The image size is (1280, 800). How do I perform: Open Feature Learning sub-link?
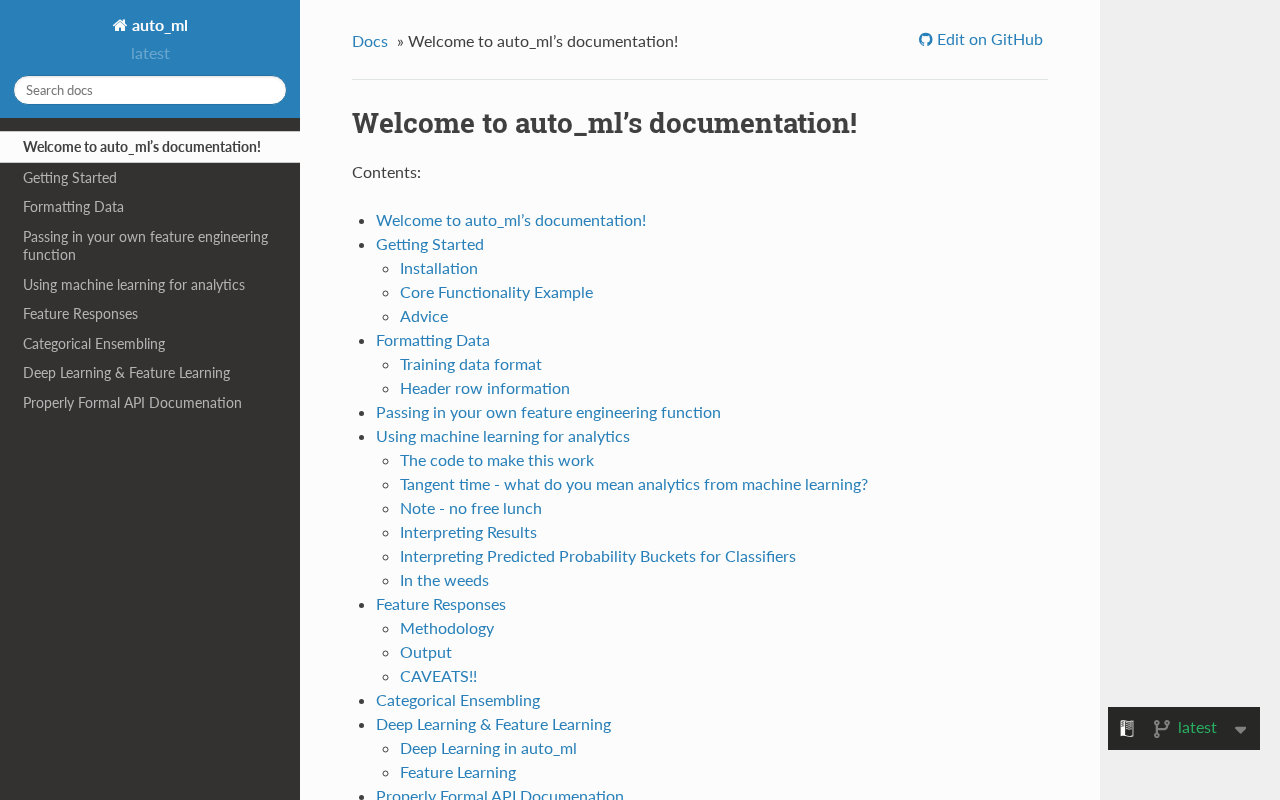point(458,772)
